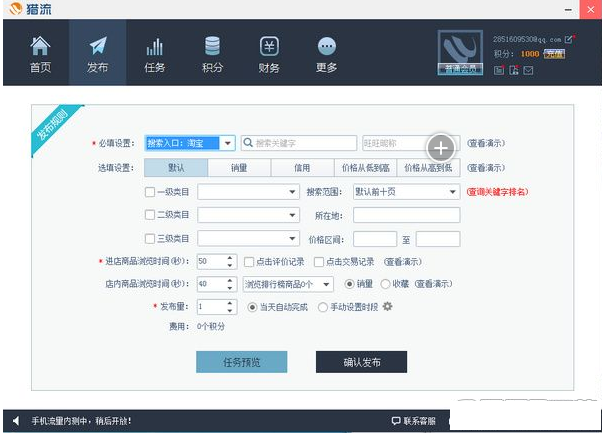The width and height of the screenshot is (602, 433).
Task: Select the 手动设置时段 radio button
Action: pyautogui.click(x=322, y=307)
